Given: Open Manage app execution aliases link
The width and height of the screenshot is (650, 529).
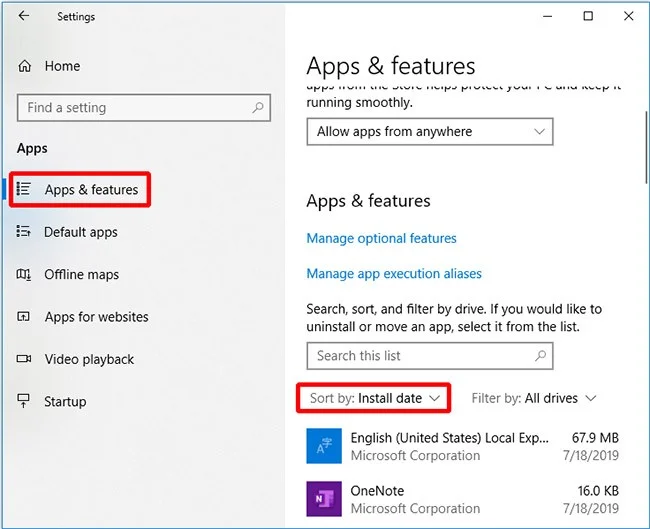Looking at the screenshot, I should pos(394,274).
